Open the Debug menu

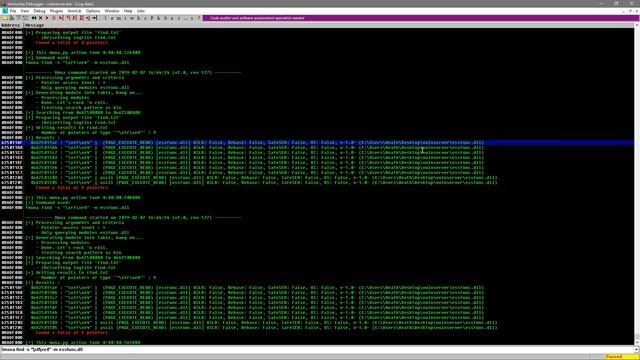[x=39, y=11]
